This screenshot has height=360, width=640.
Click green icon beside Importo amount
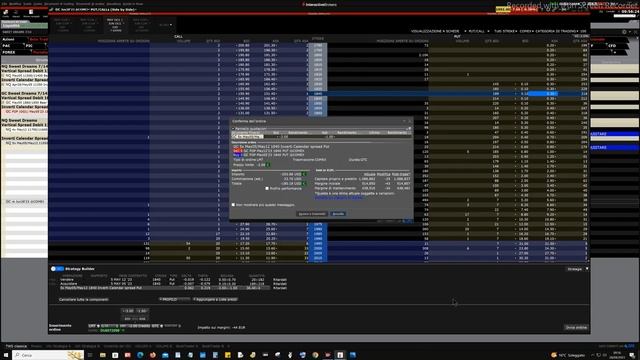[304, 174]
